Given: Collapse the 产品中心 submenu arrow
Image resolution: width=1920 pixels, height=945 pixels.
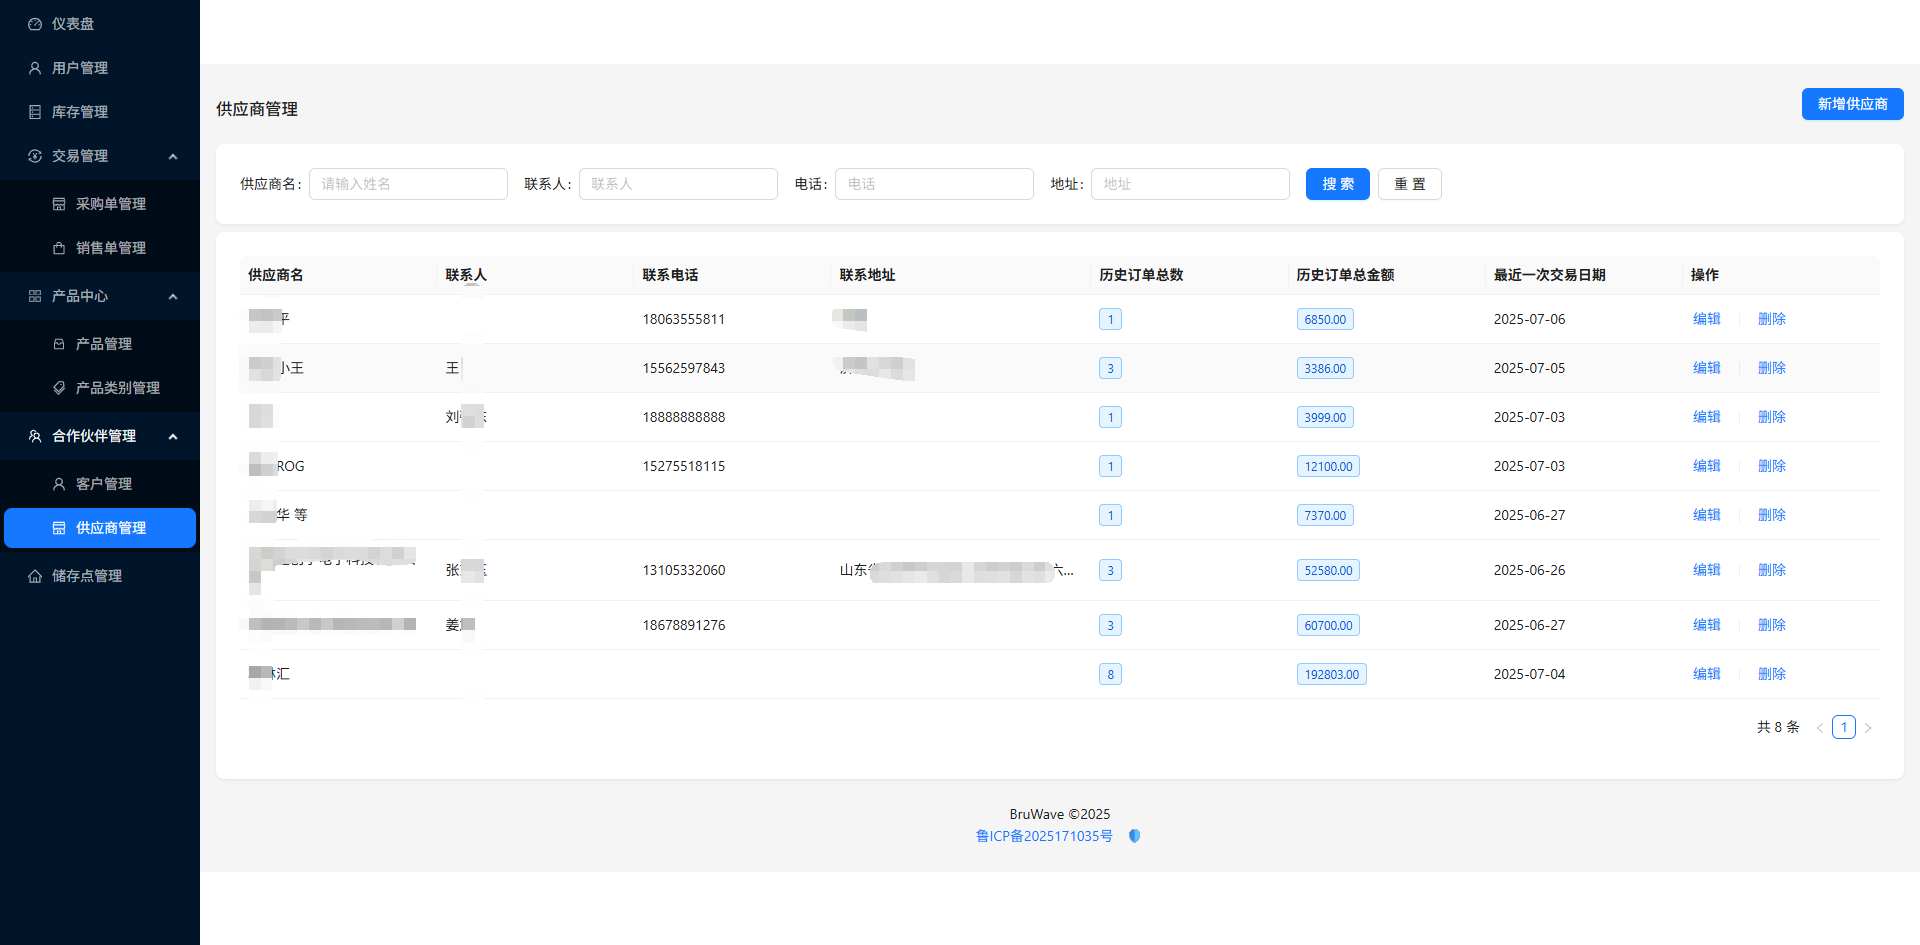Looking at the screenshot, I should tap(173, 296).
